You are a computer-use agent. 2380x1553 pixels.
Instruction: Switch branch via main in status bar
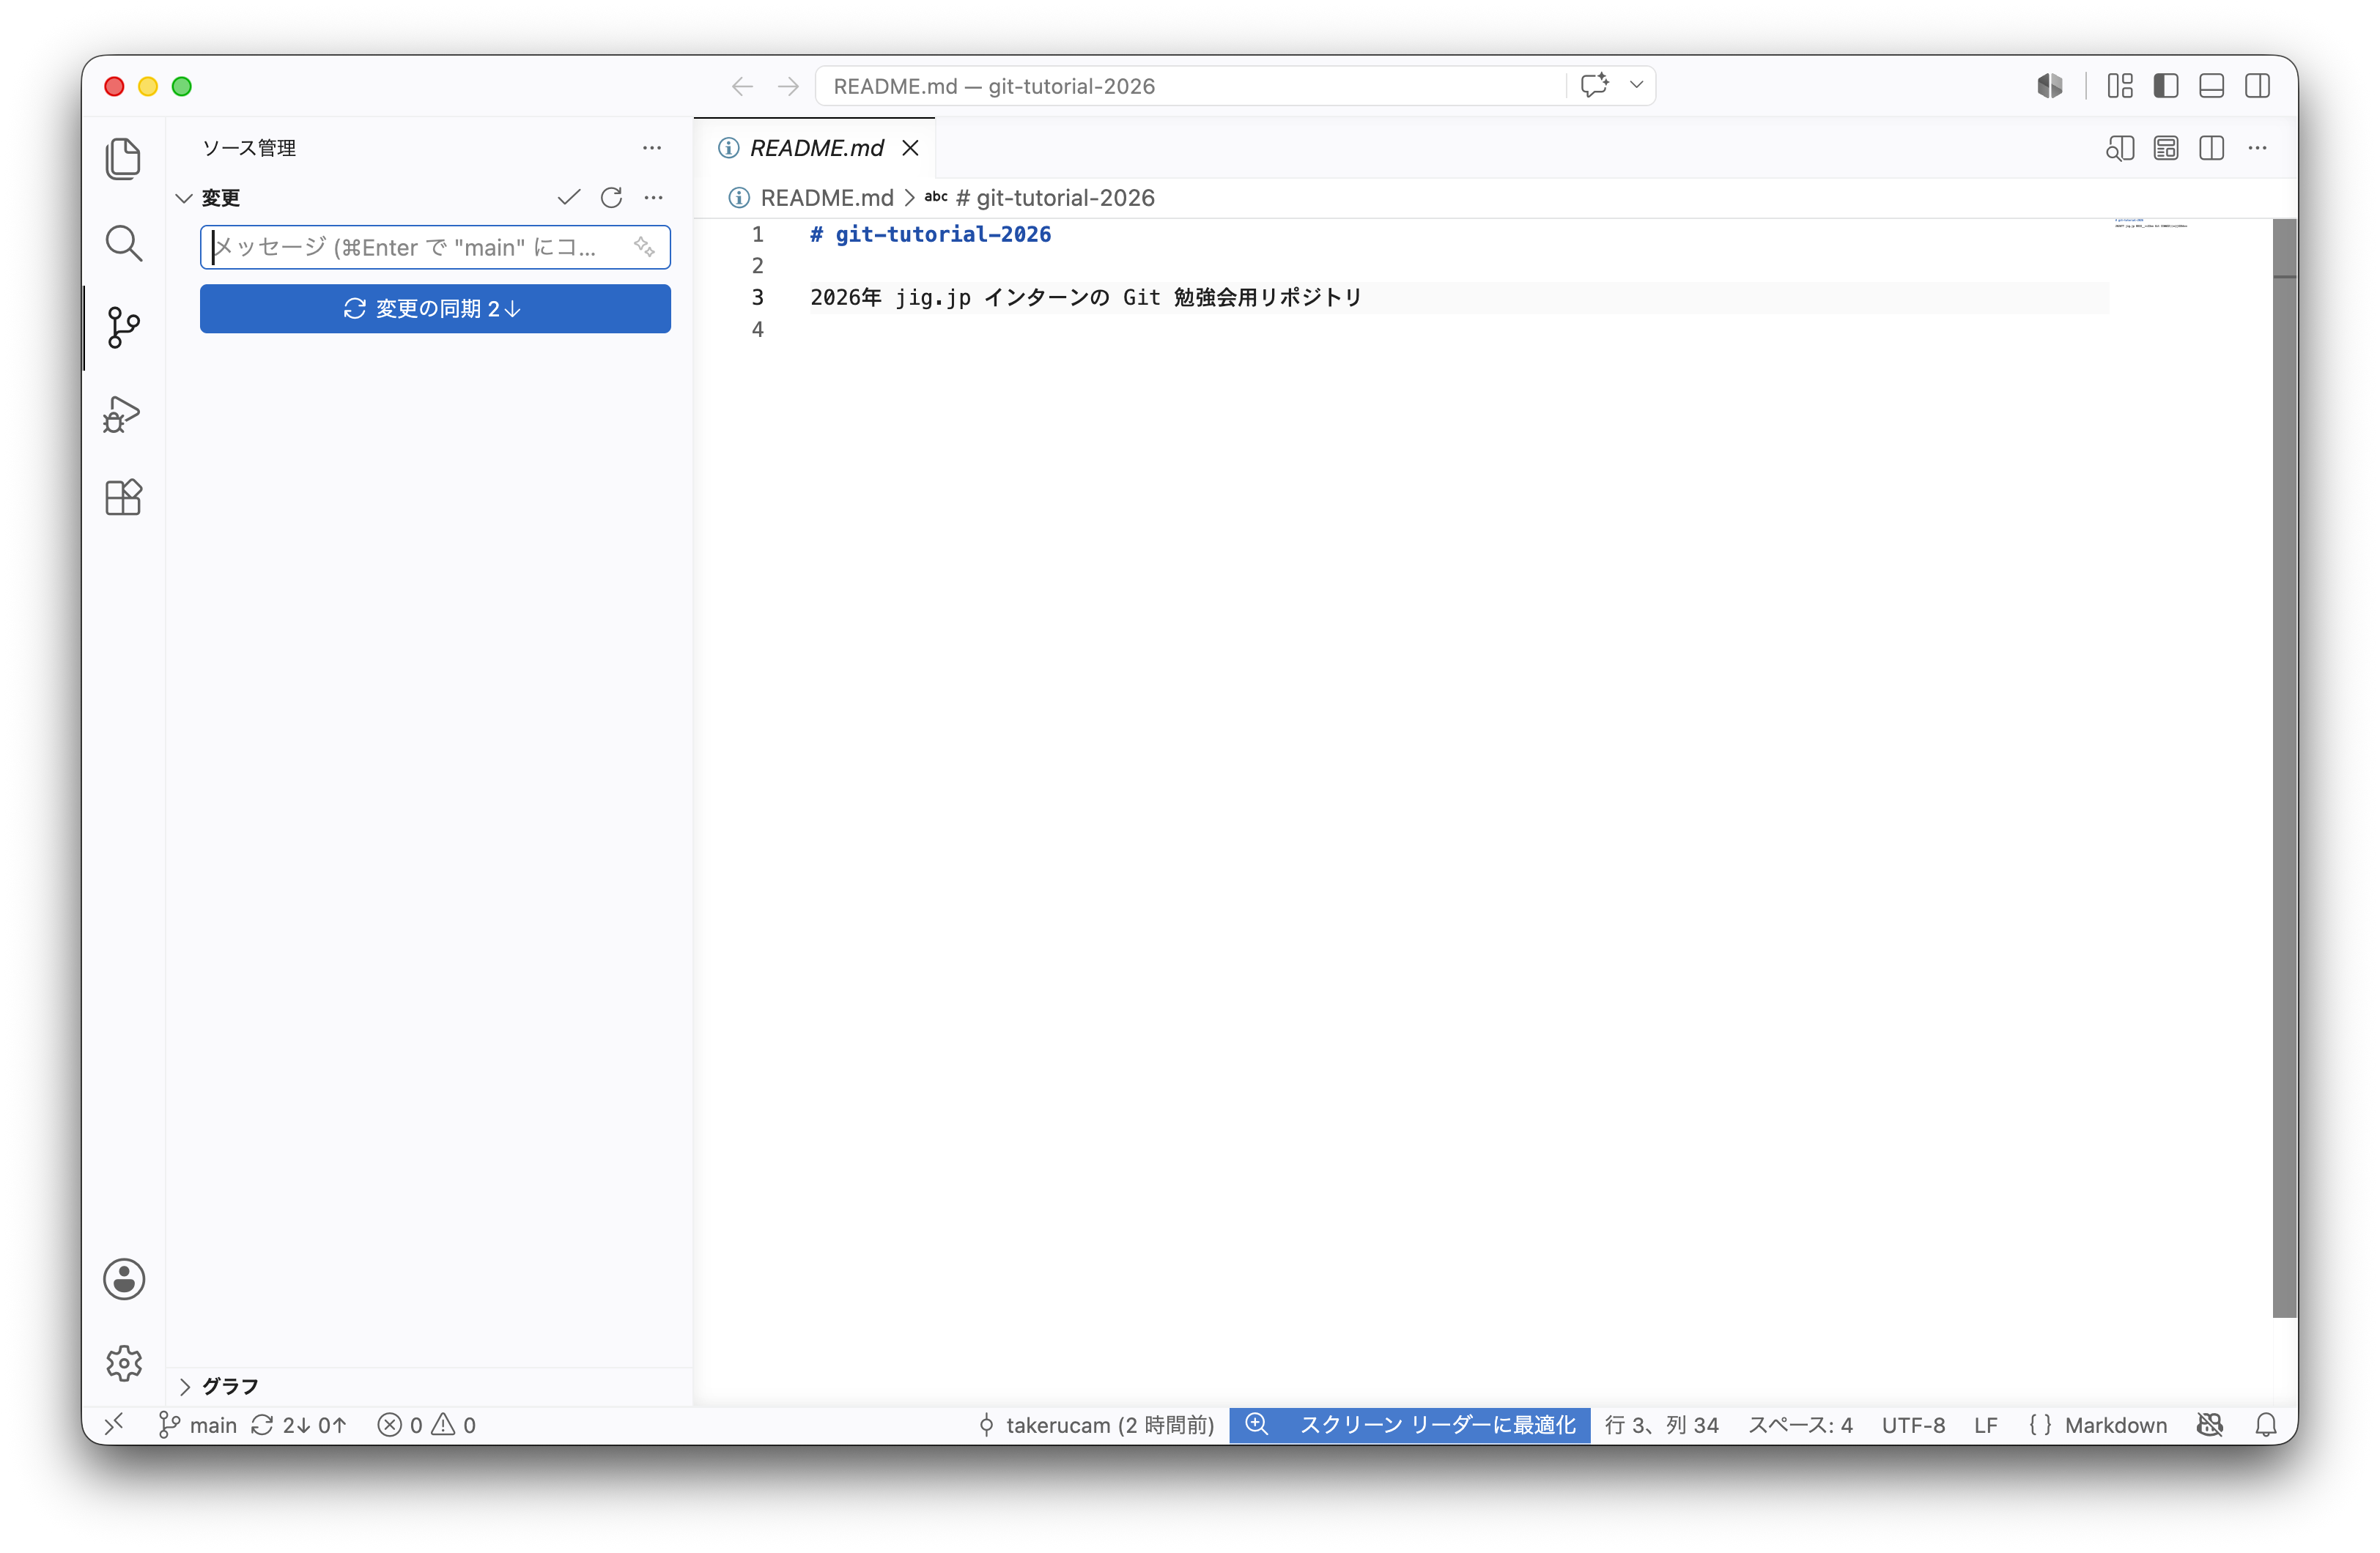tap(198, 1425)
